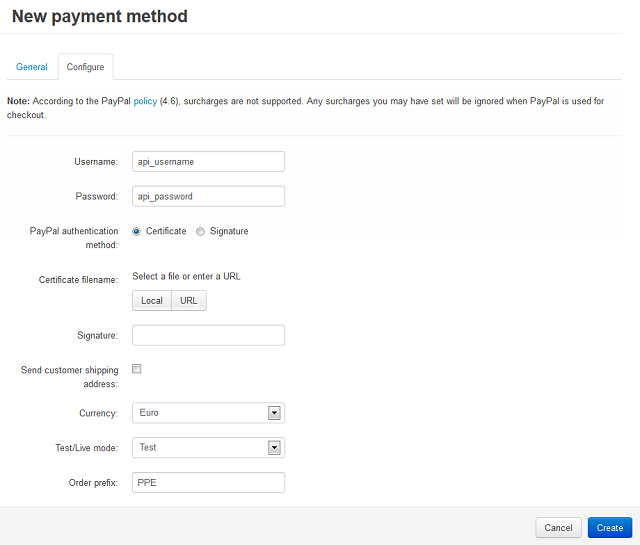
Task: Select the Configure tab
Action: 85,67
